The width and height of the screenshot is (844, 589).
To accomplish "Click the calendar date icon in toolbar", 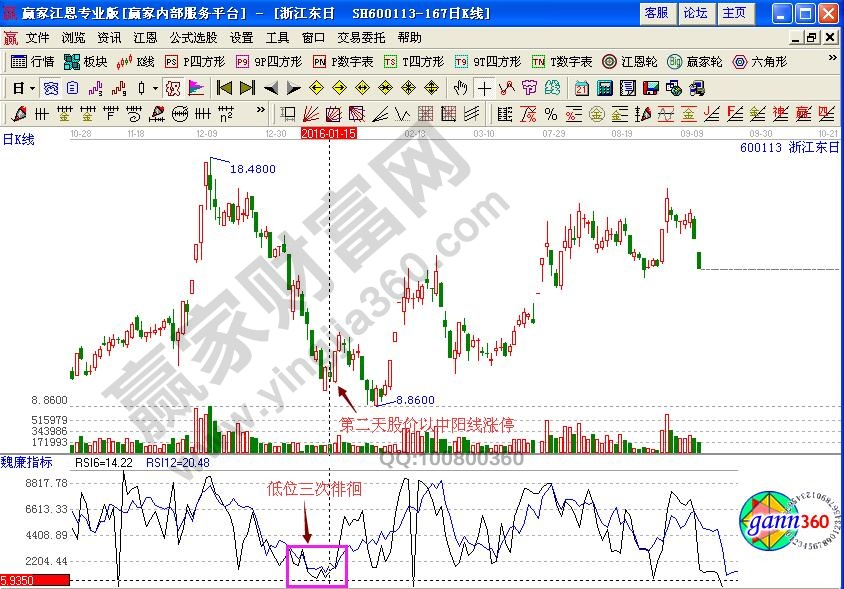I will click(580, 88).
